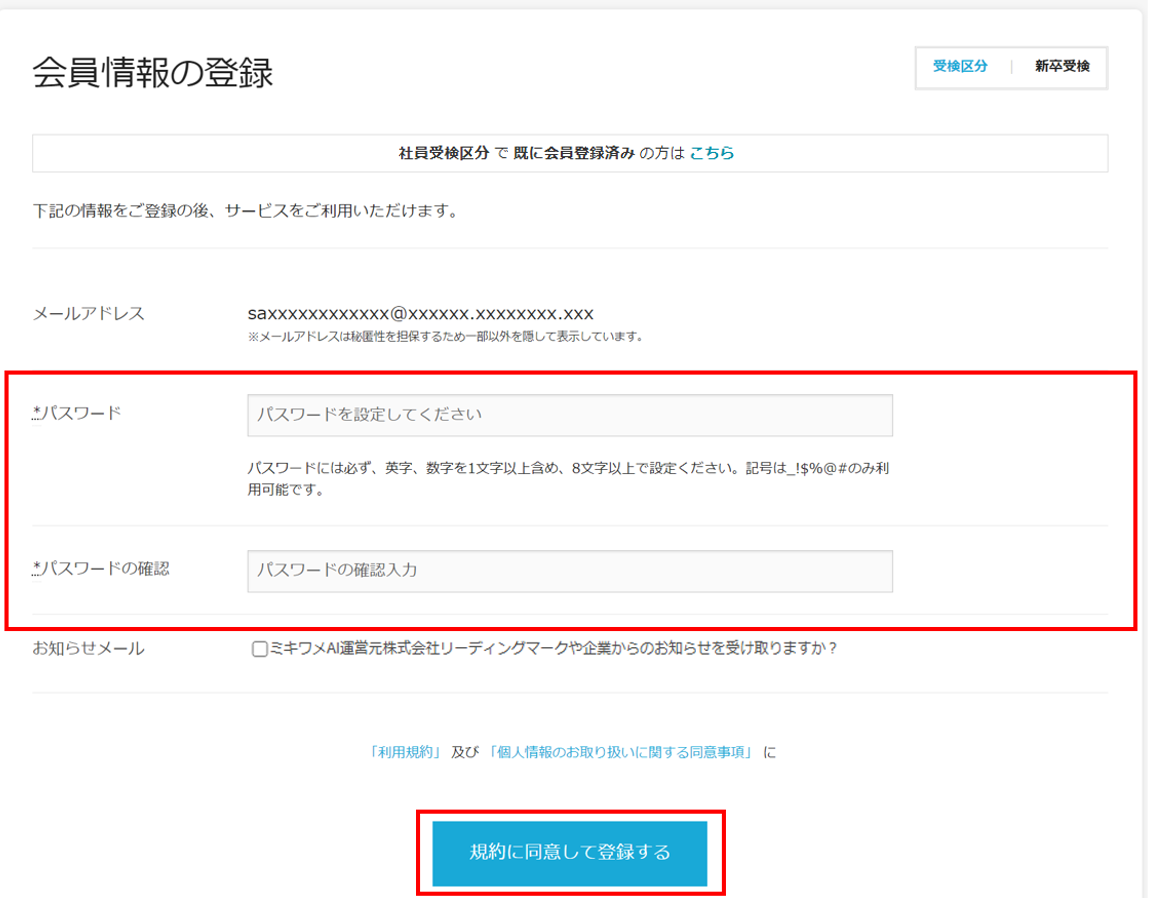Click the checkbox's ミキワメAI notification label text
Screen dimensions: 1152x898
point(553,649)
